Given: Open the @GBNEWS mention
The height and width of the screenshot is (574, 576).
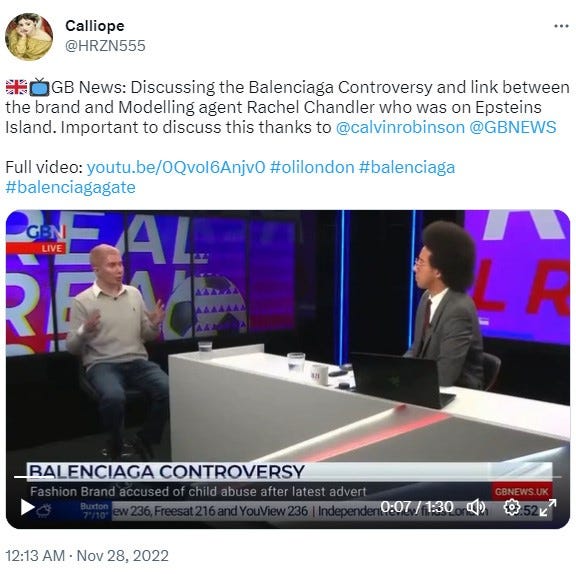Looking at the screenshot, I should [x=512, y=127].
